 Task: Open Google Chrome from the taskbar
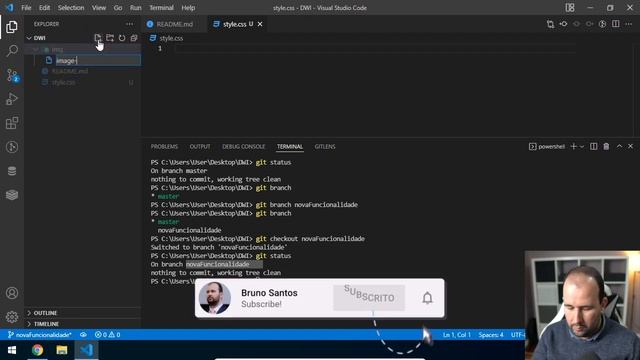pos(37,350)
